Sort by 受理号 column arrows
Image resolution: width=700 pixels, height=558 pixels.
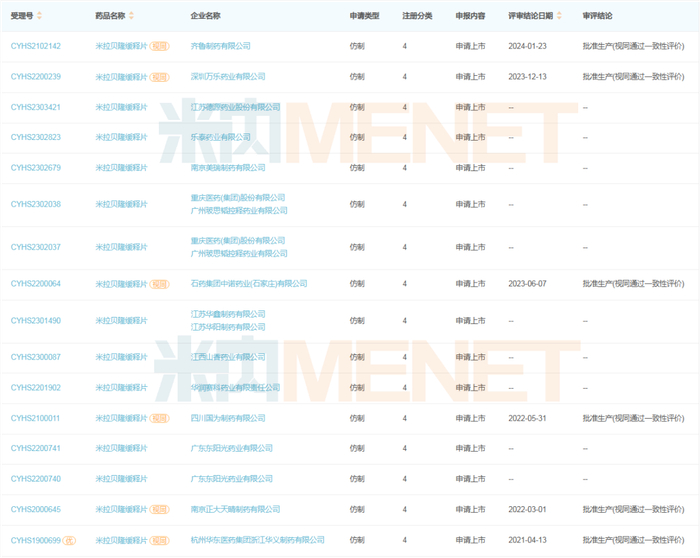tap(39, 16)
